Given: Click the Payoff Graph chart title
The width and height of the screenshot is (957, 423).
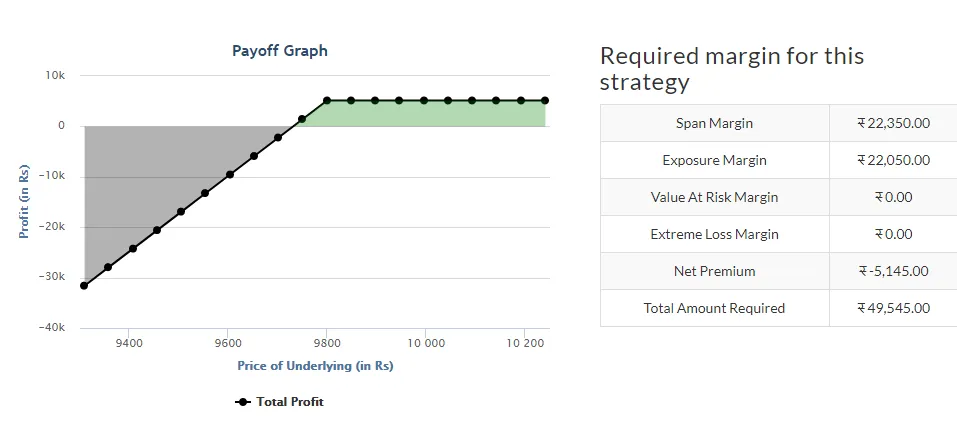Looking at the screenshot, I should 280,50.
